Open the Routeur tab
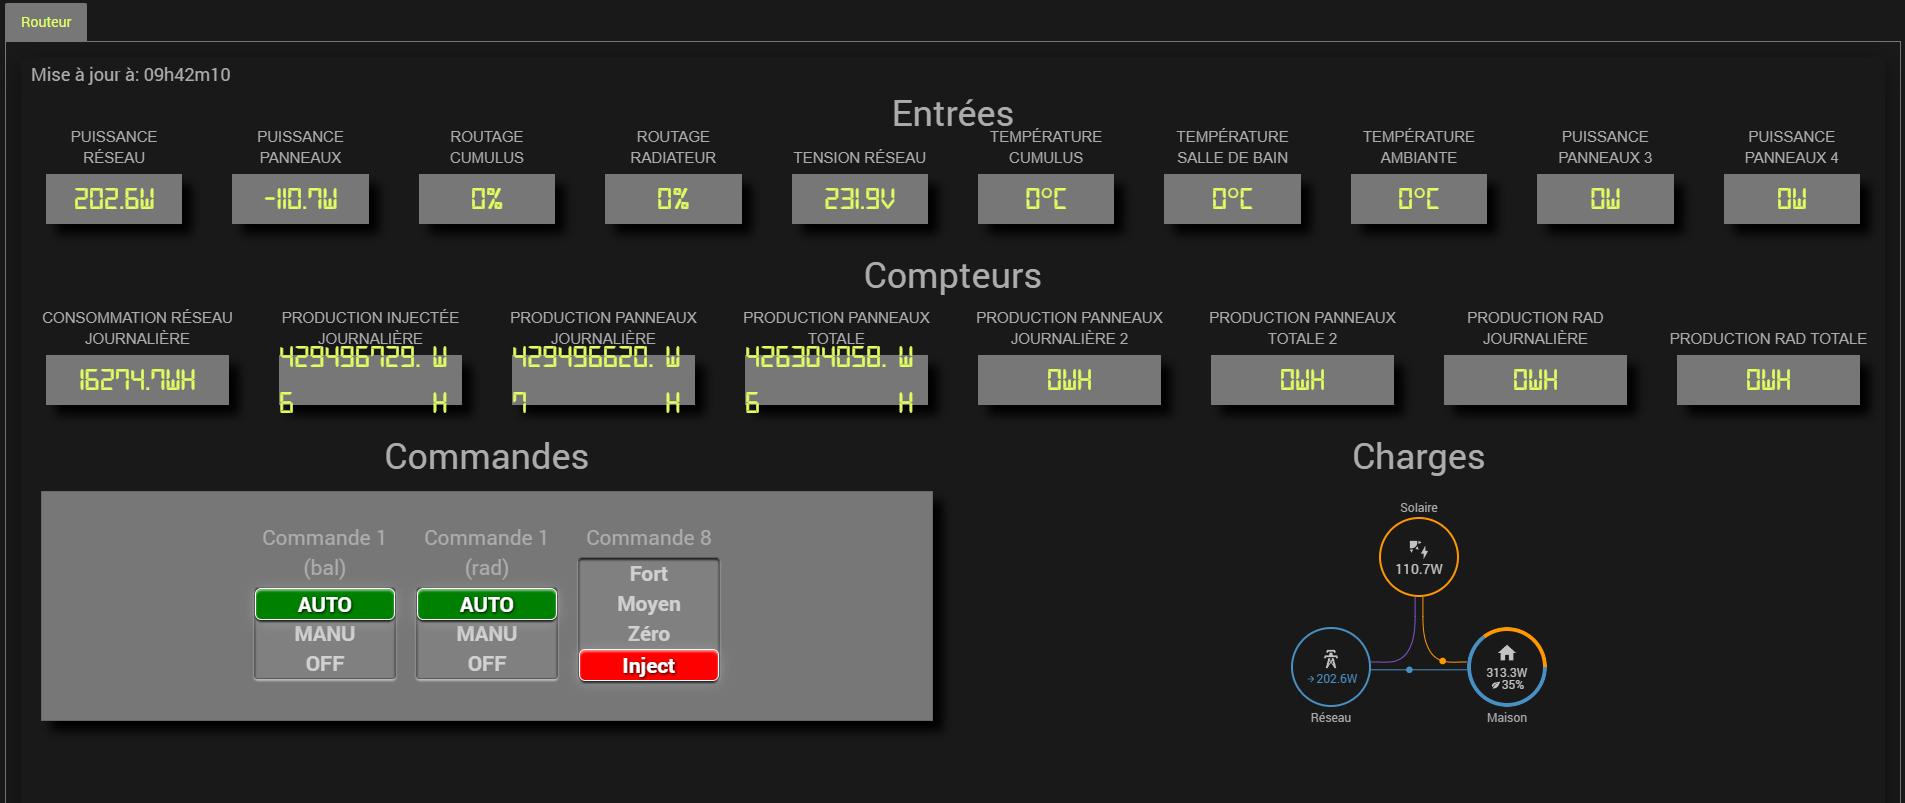The height and width of the screenshot is (803, 1905). pyautogui.click(x=46, y=22)
